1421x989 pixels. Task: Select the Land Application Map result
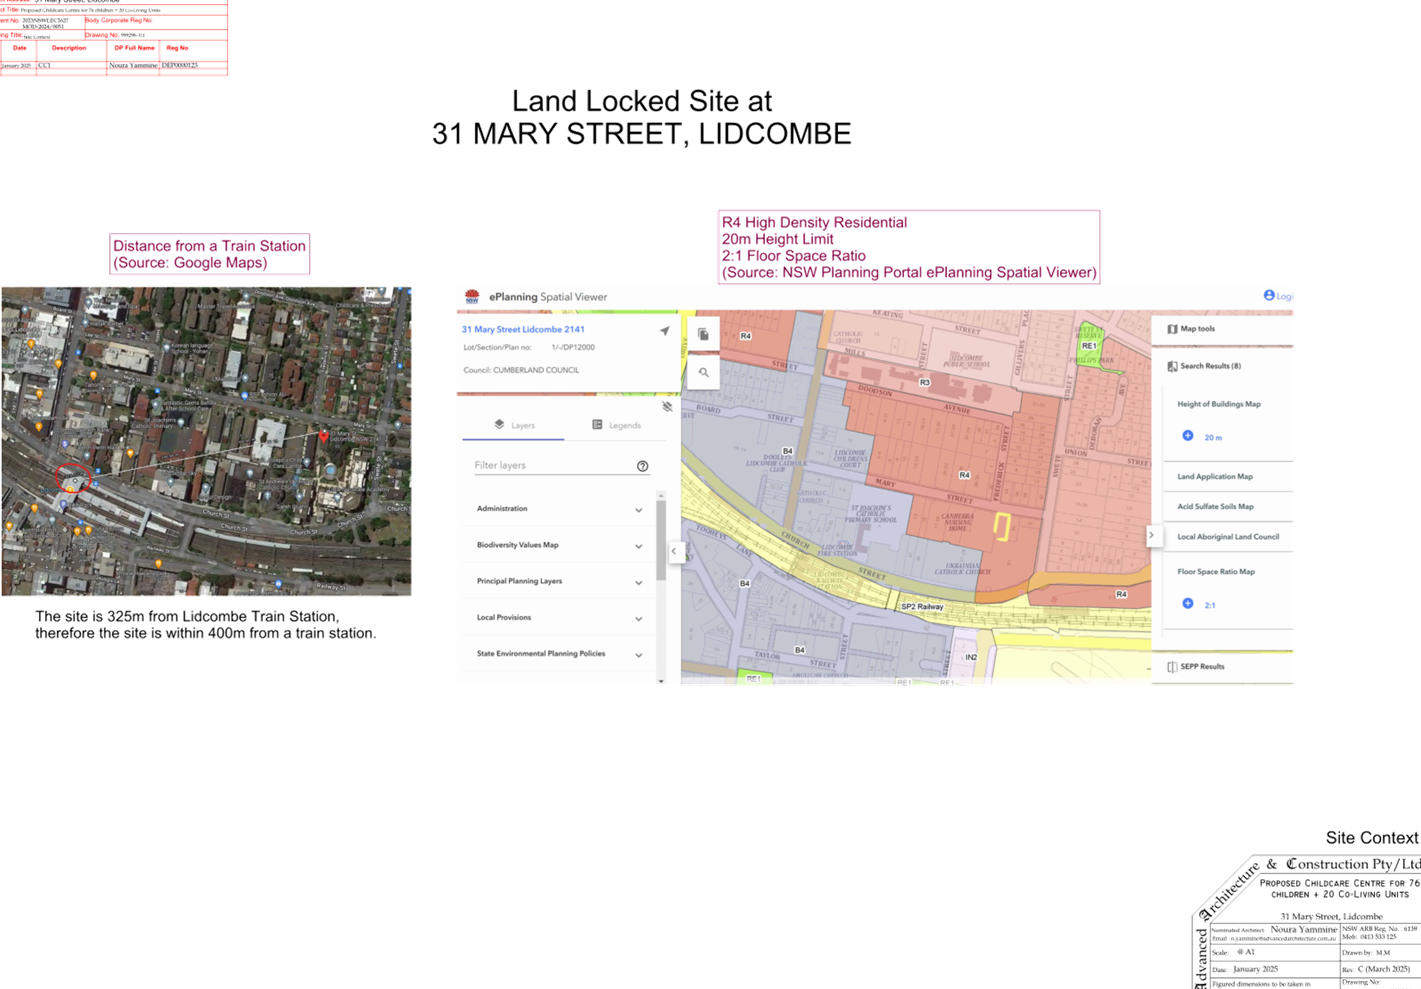pyautogui.click(x=1215, y=477)
